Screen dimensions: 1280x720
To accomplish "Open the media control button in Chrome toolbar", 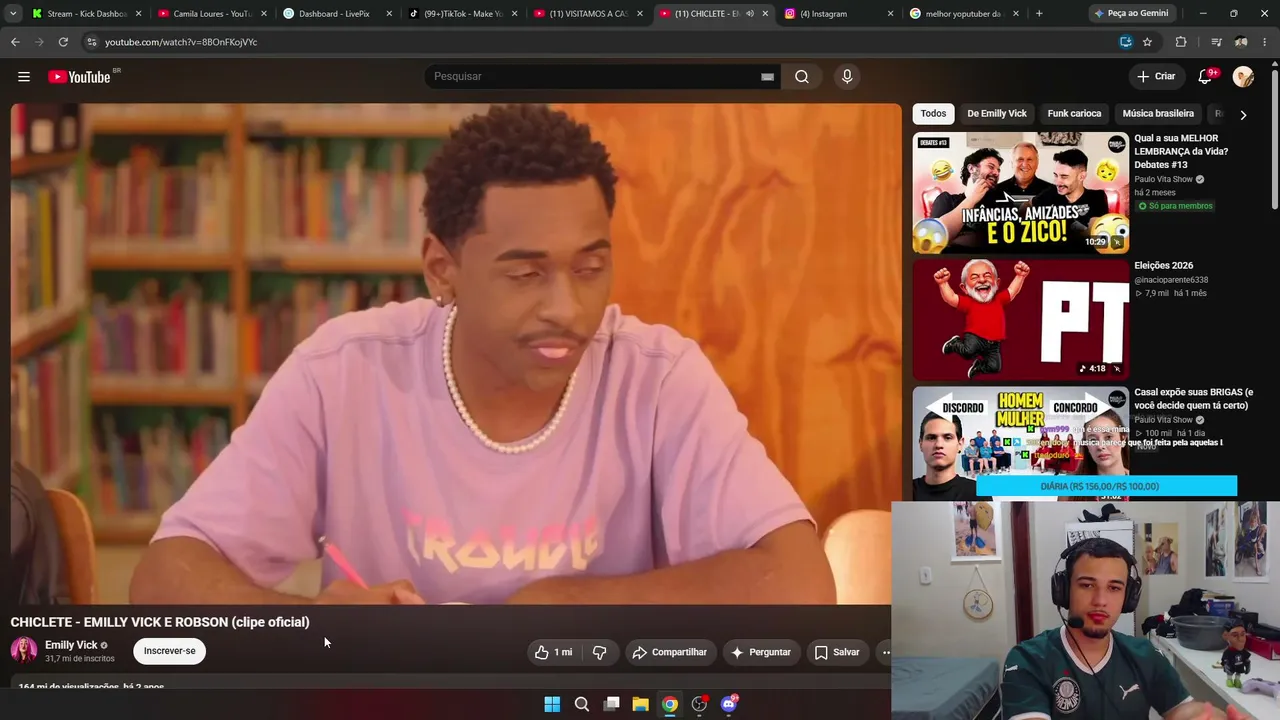I will point(1216,42).
